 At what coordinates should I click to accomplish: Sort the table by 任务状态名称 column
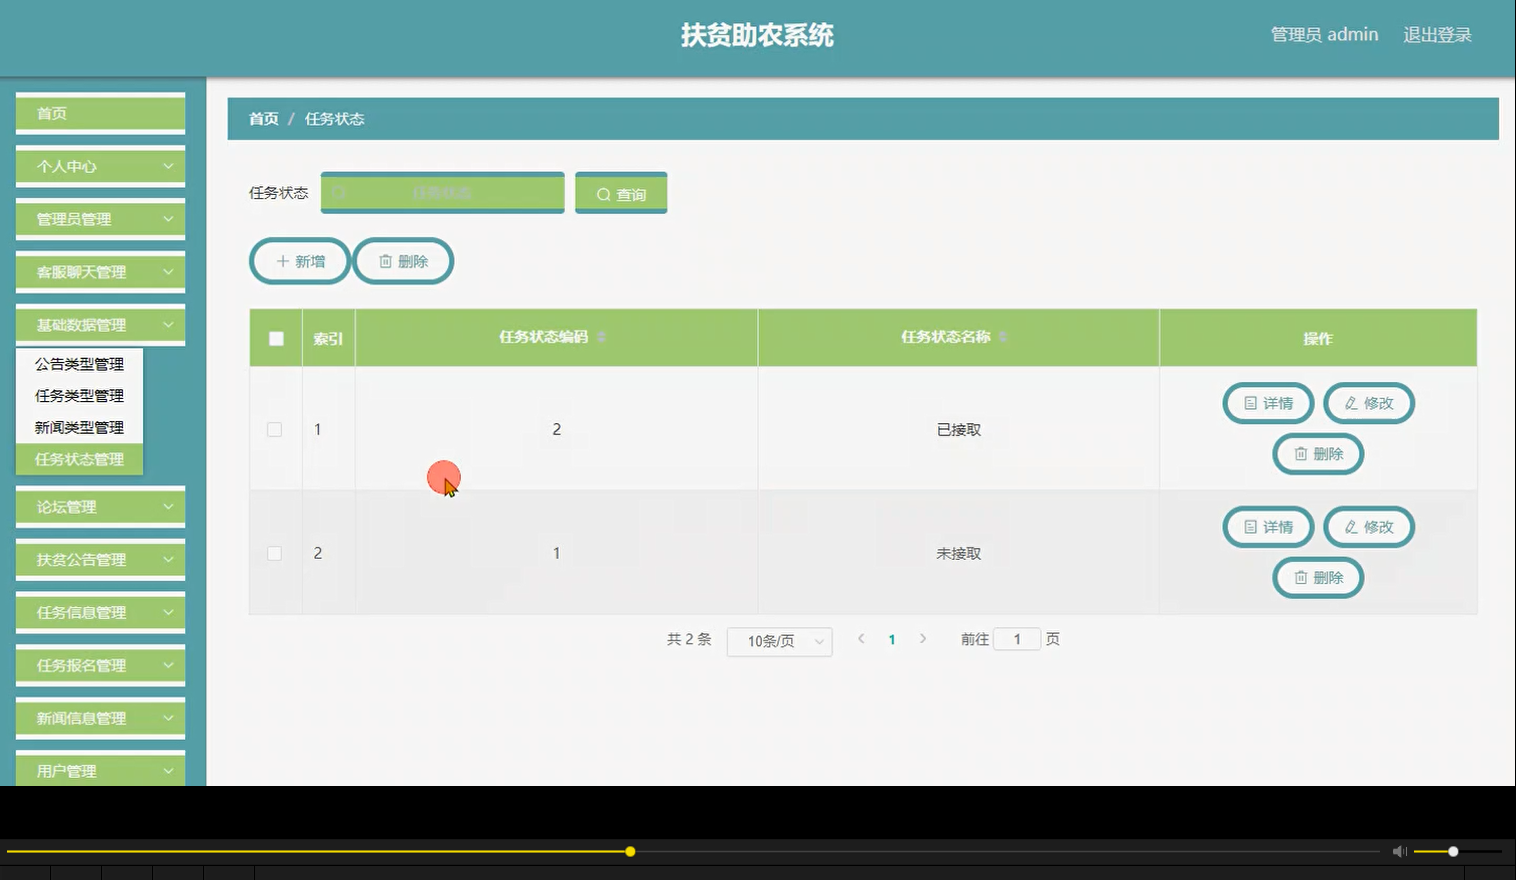[1003, 337]
